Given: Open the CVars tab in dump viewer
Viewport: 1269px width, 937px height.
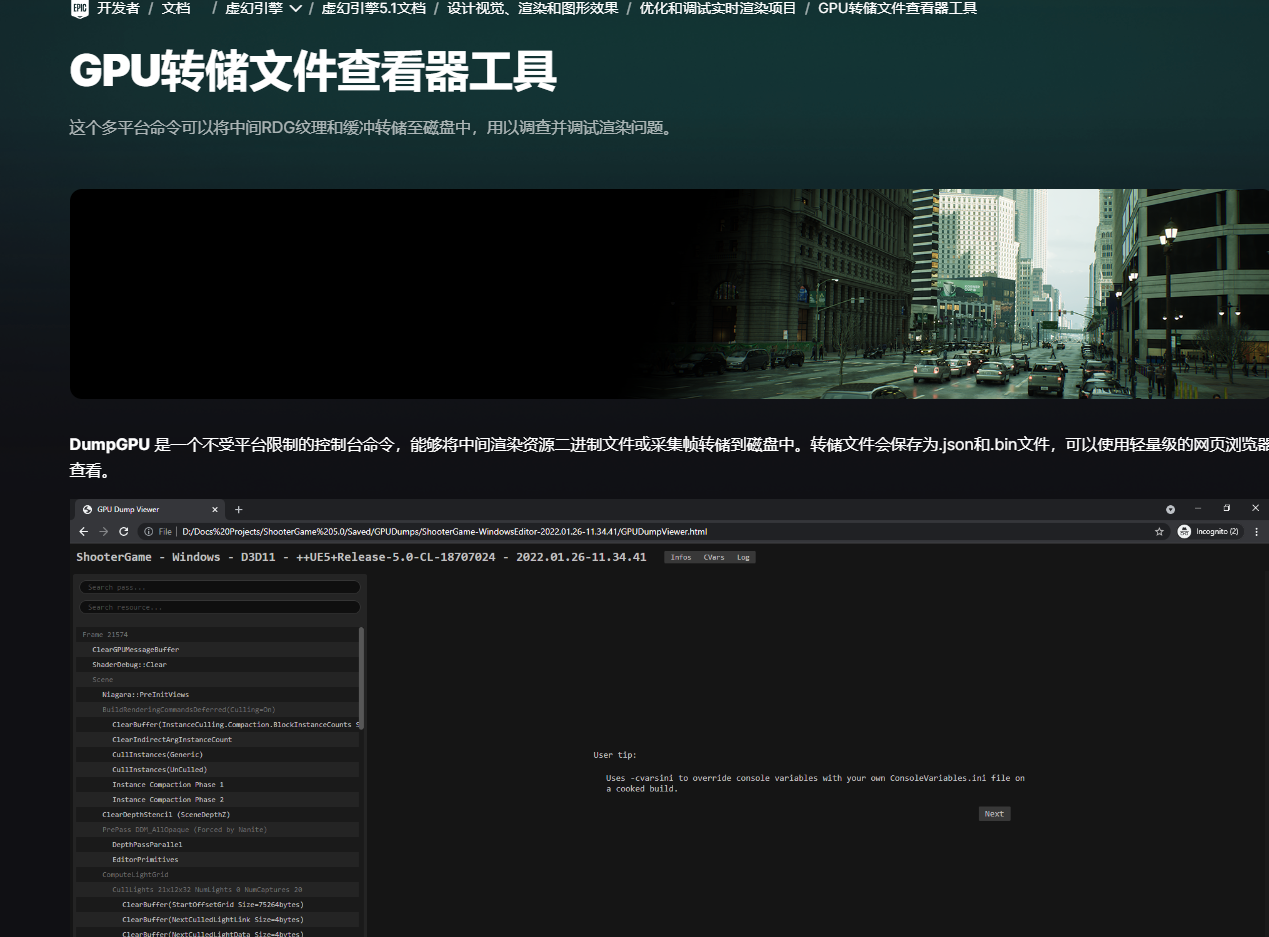Looking at the screenshot, I should pos(714,557).
